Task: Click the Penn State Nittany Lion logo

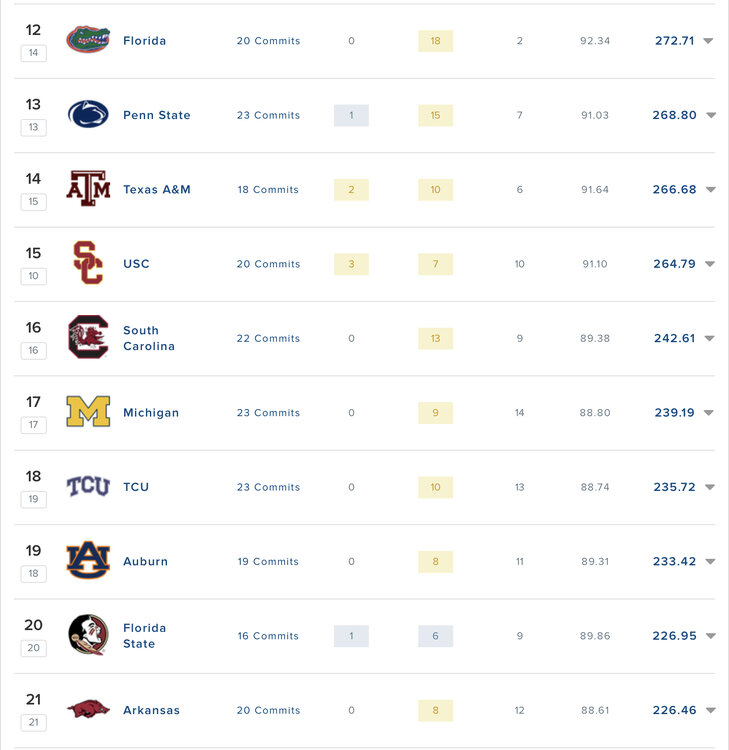Action: pyautogui.click(x=88, y=115)
